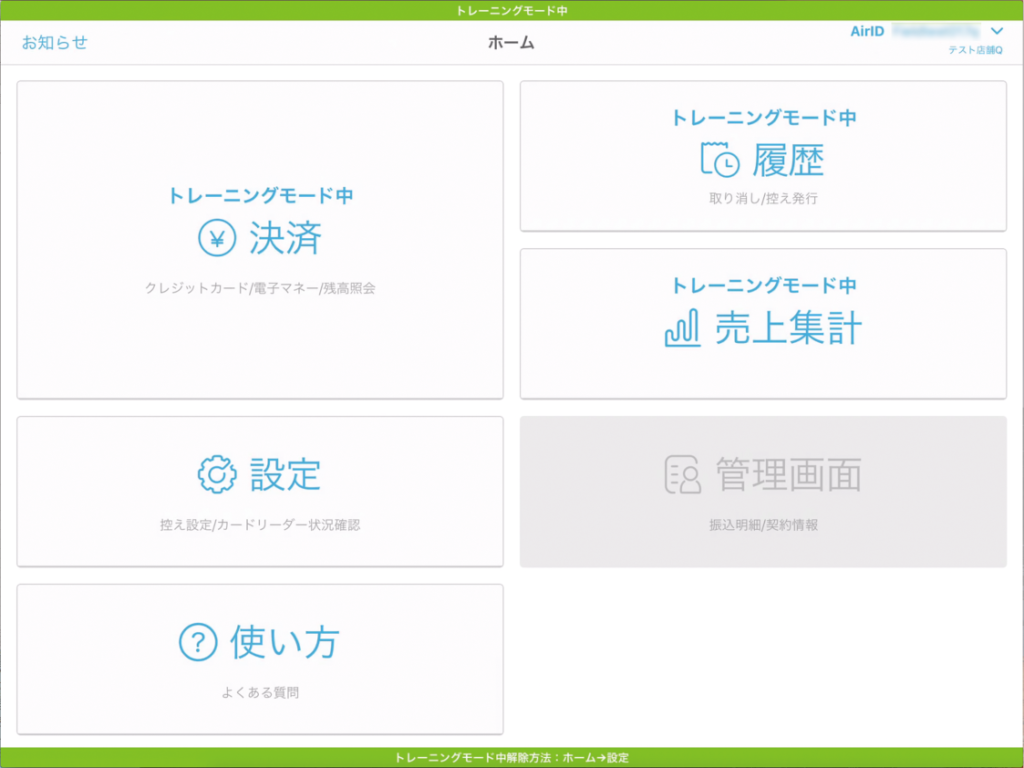Image resolution: width=1024 pixels, height=768 pixels.
Task: Tap the bottom トレーニングモード中解除方法 banner
Action: pos(512,758)
